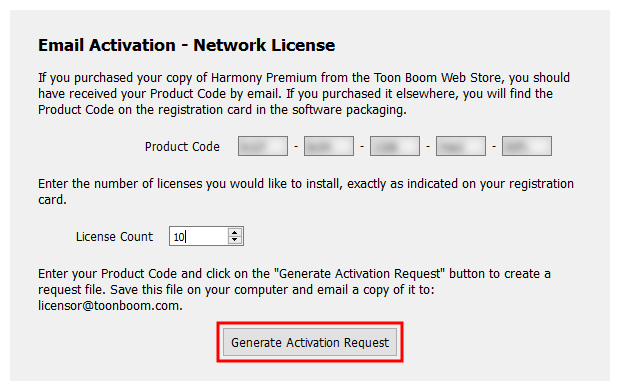This screenshot has width=620, height=391.
Task: Click the licensor@toonboom.com email address
Action: point(110,306)
